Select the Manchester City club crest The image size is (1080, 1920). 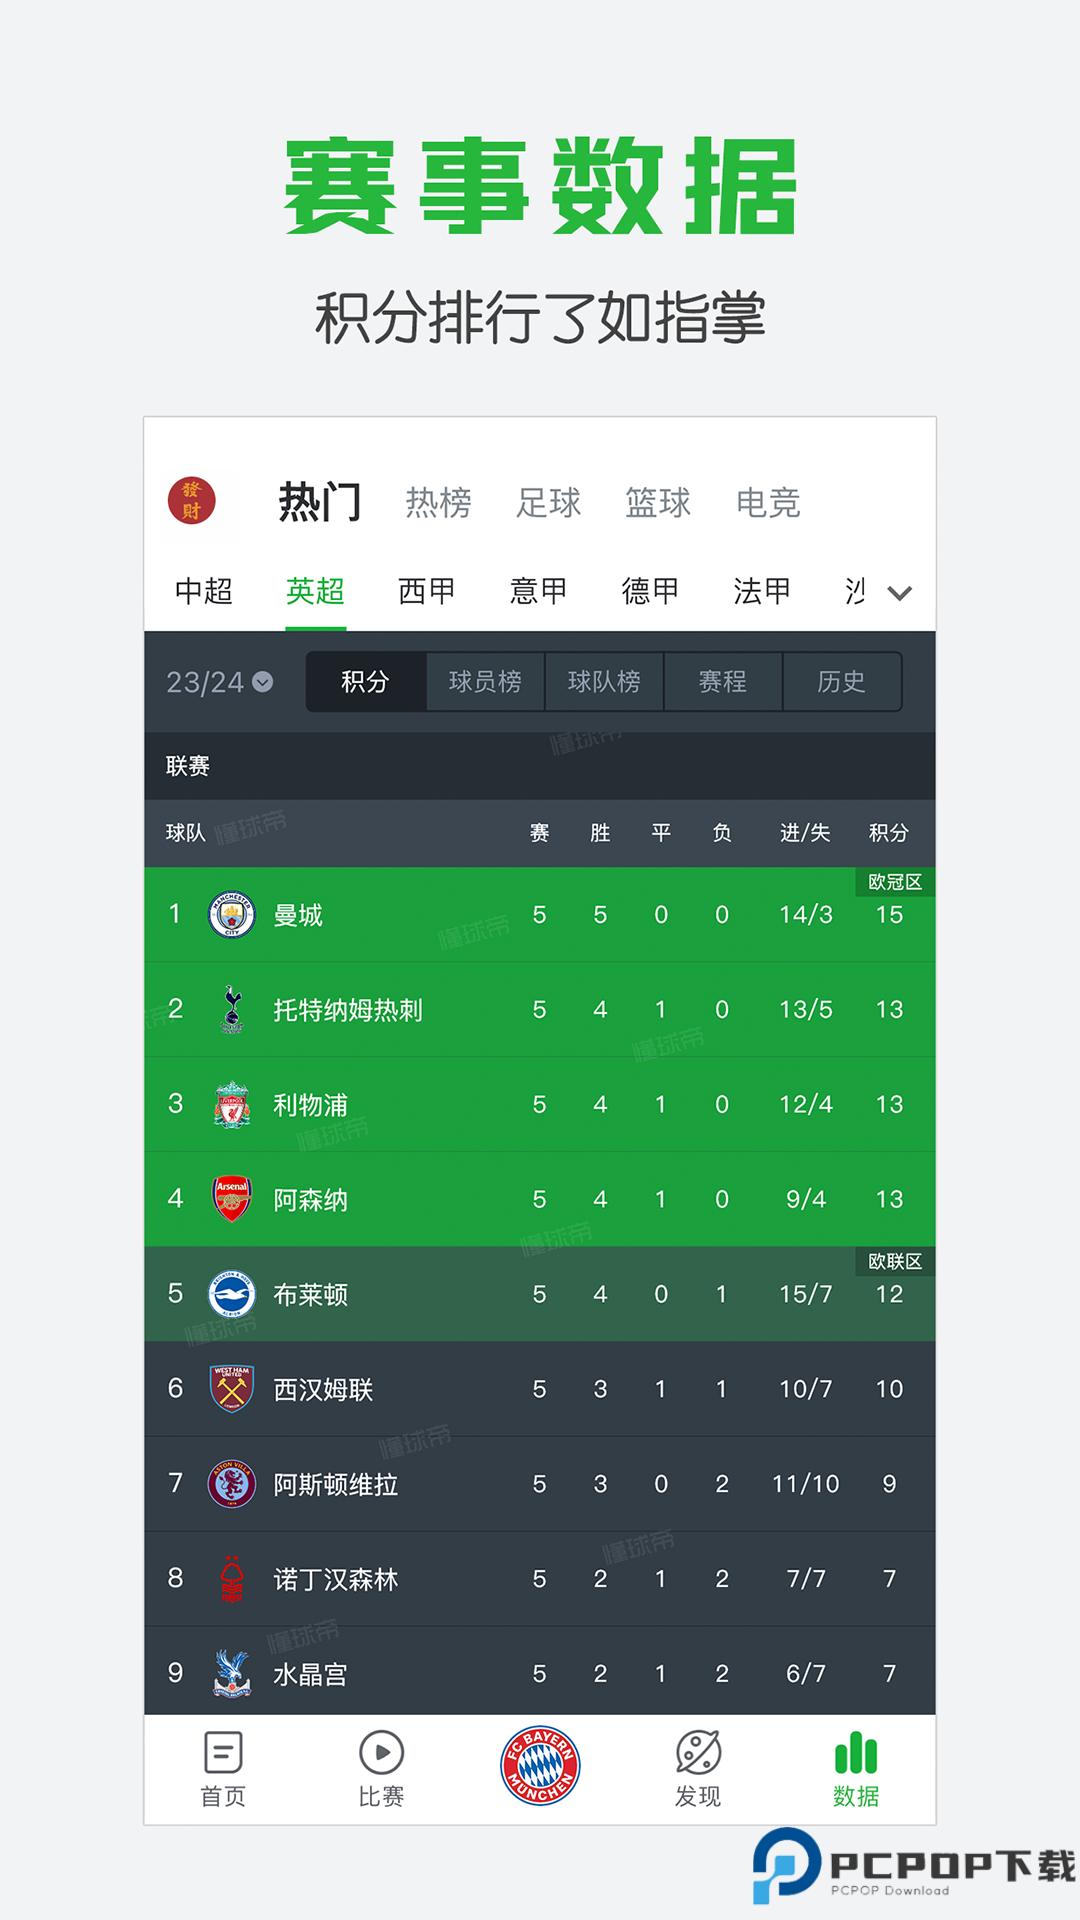(x=231, y=913)
